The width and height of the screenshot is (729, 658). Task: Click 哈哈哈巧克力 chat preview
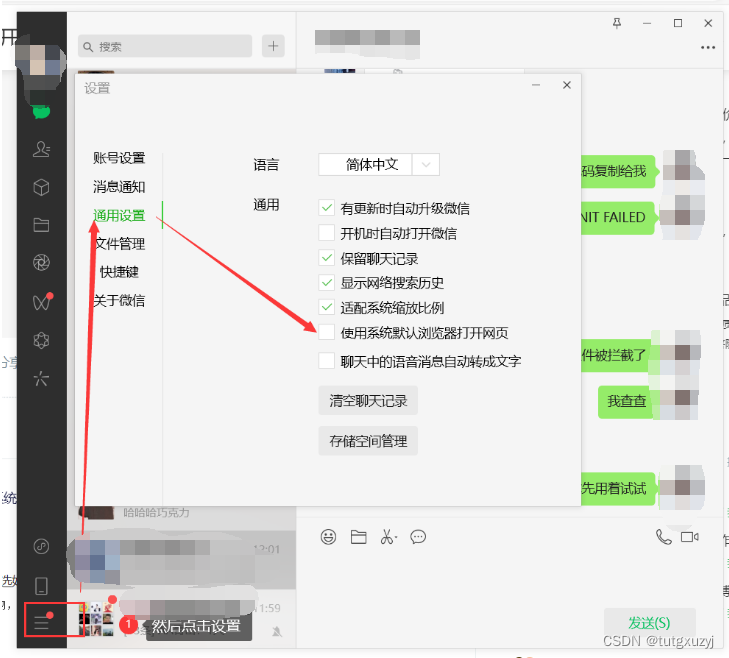(156, 513)
